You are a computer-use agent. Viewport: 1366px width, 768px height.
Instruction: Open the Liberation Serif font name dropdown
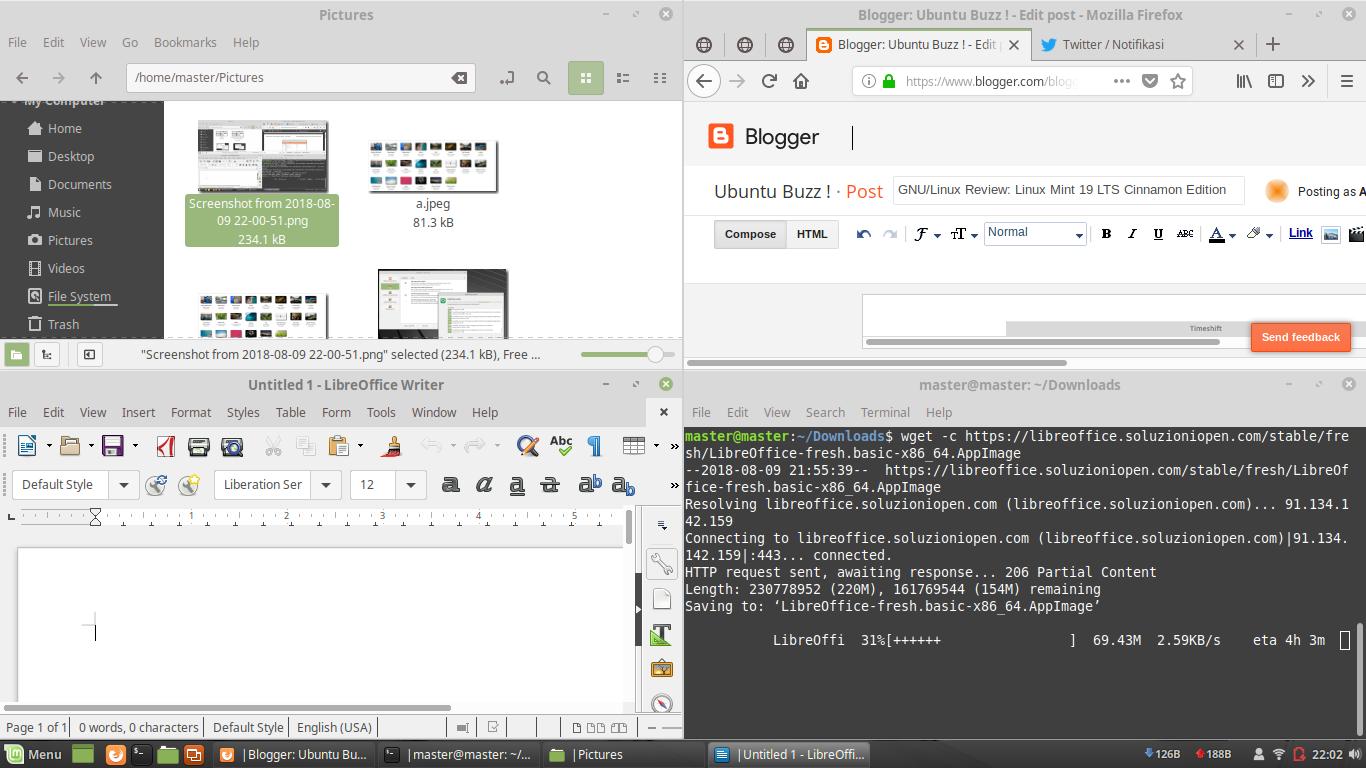[x=326, y=484]
